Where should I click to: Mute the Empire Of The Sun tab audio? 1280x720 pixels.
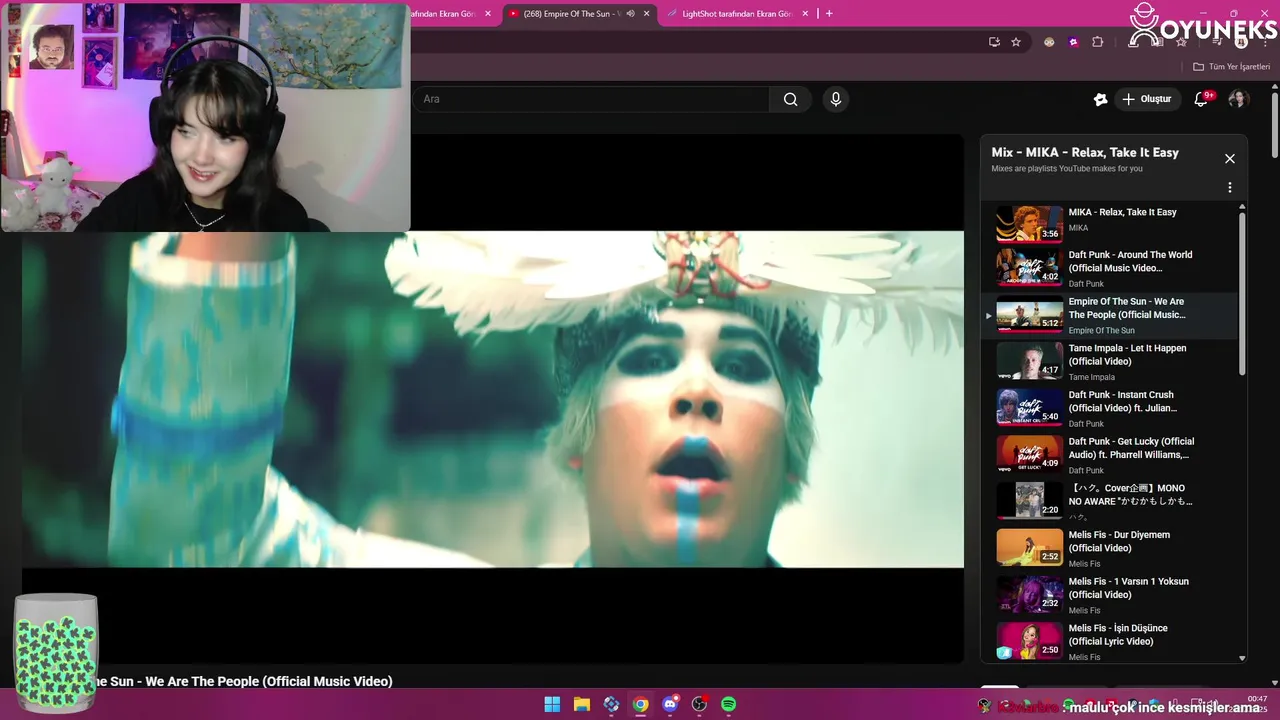[x=630, y=14]
